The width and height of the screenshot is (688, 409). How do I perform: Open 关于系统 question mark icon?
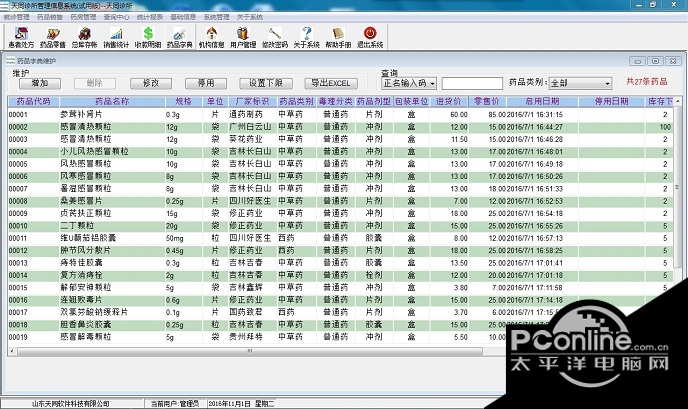(x=306, y=37)
